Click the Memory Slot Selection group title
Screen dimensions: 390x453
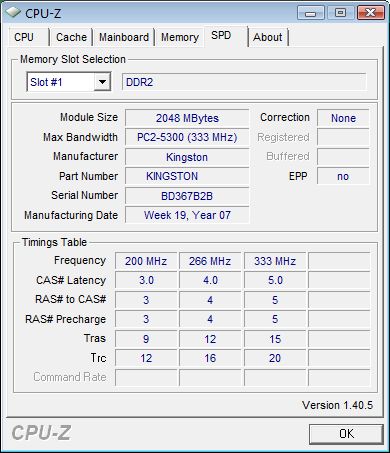[73, 59]
